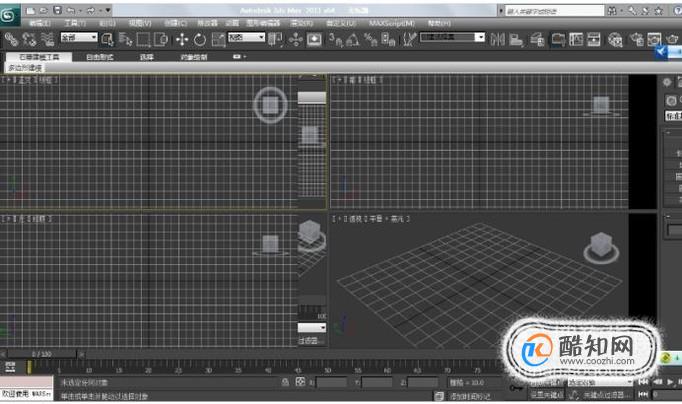This screenshot has width=682, height=404.
Task: Toggle the Window/Crossing selection icon
Action: click(x=161, y=40)
